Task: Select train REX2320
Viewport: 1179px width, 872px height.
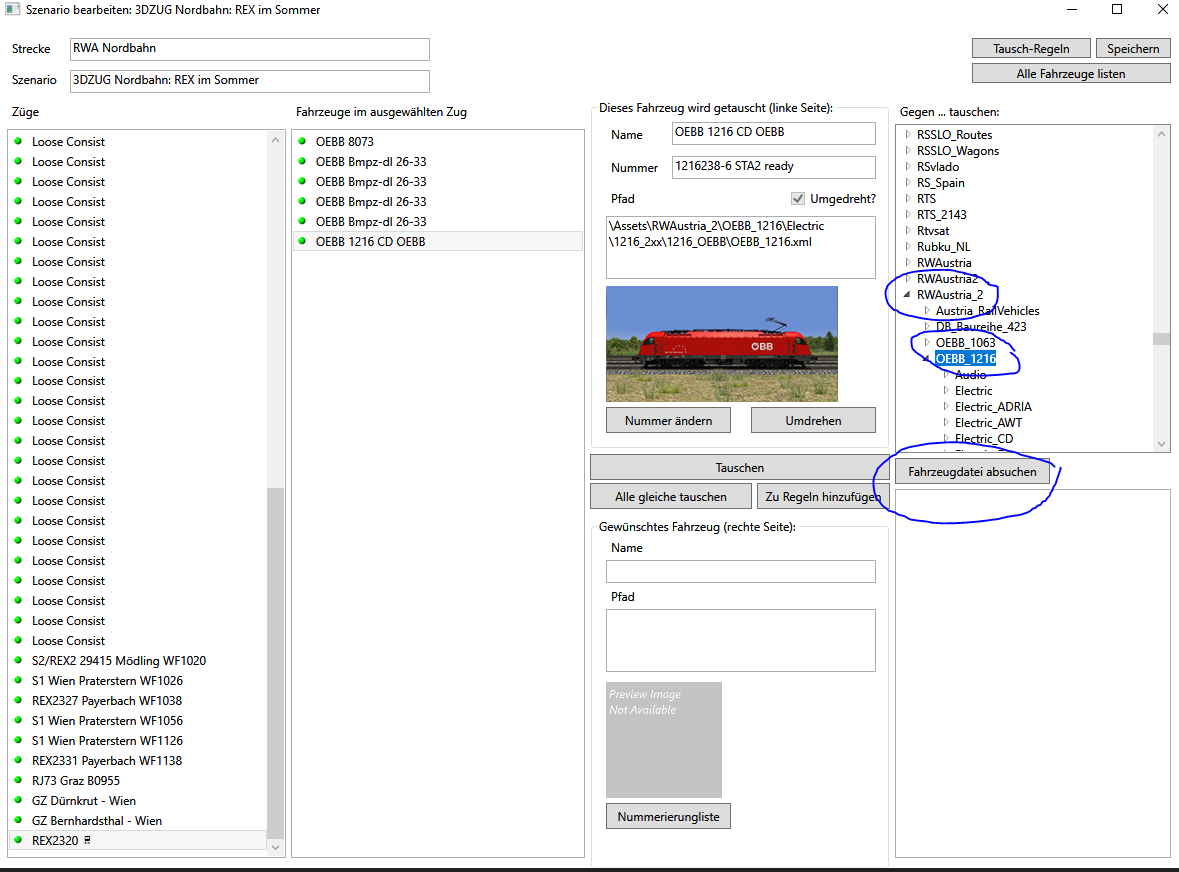Action: [x=138, y=840]
